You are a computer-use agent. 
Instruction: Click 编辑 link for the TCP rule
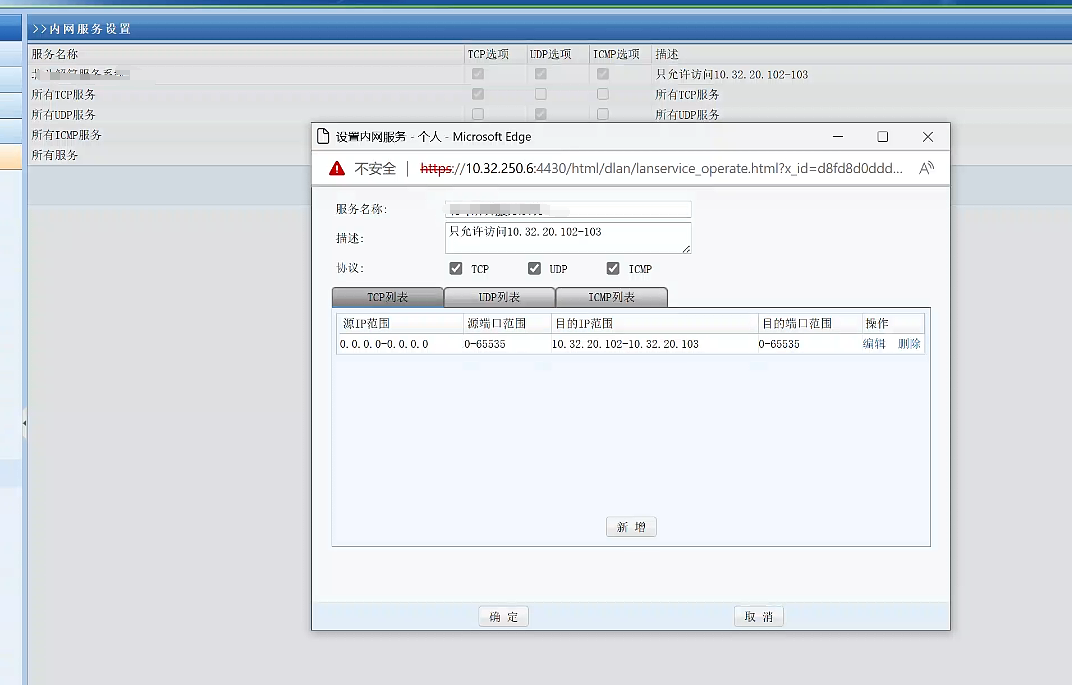pyautogui.click(x=874, y=344)
